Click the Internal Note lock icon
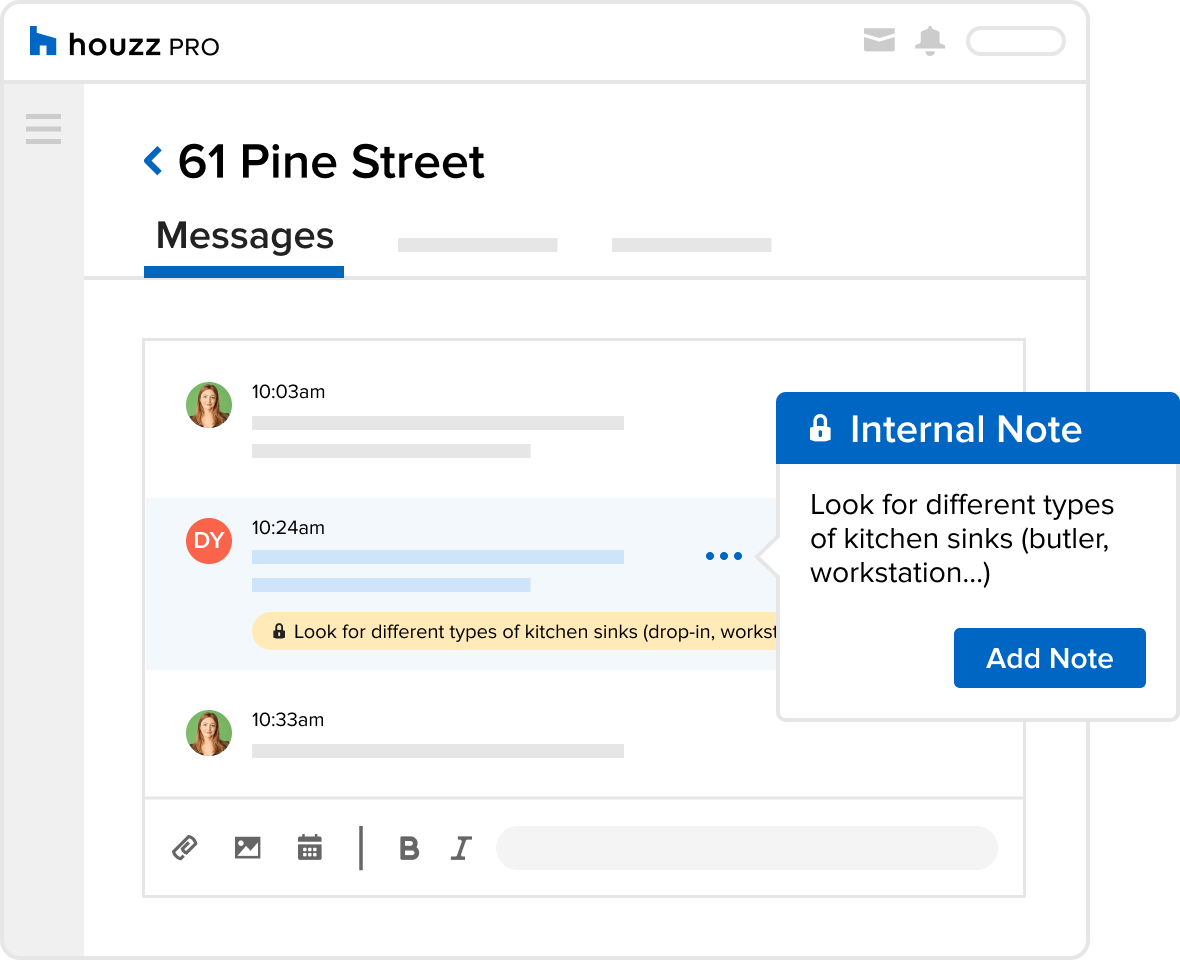The width and height of the screenshot is (1180, 960). click(820, 428)
